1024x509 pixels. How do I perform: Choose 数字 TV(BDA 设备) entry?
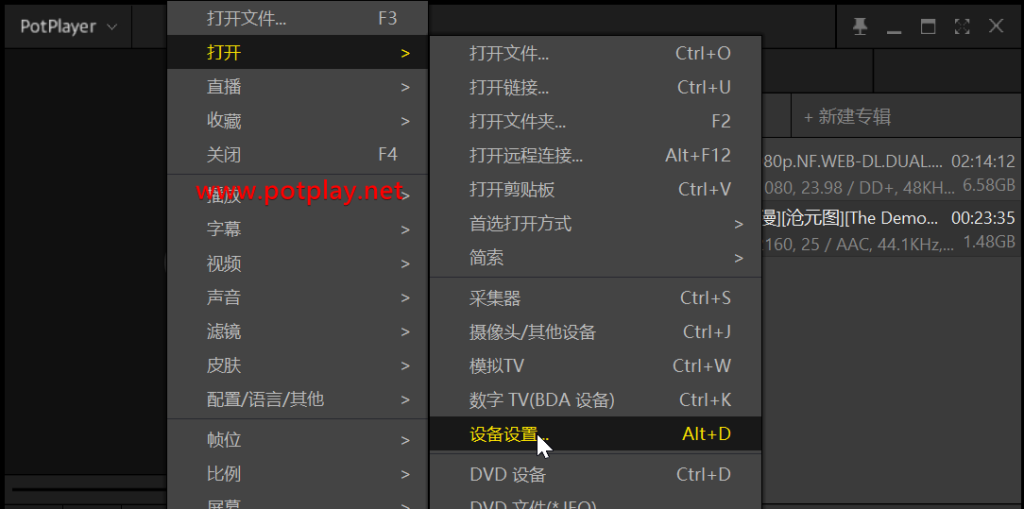click(596, 400)
